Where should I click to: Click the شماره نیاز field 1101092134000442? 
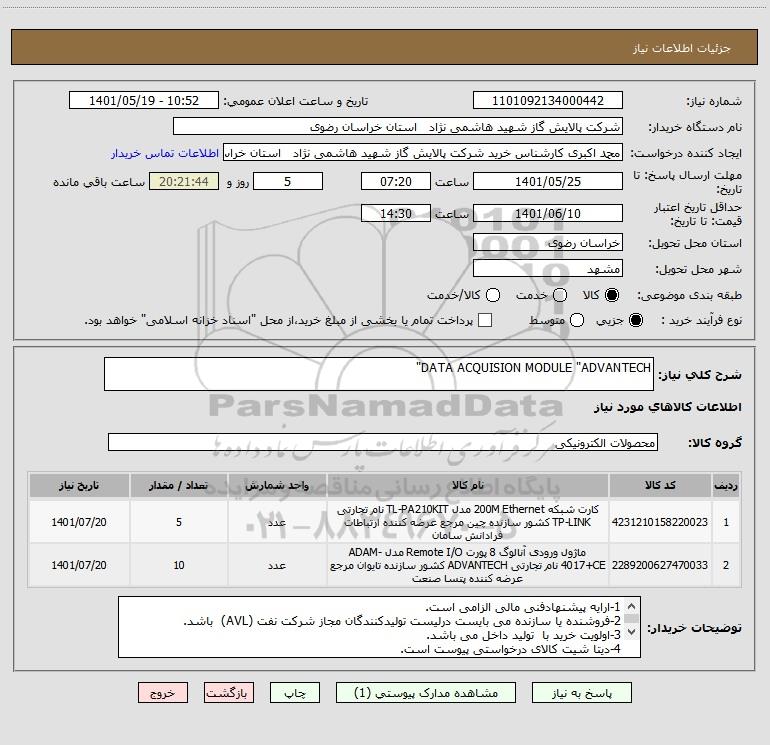tap(548, 101)
